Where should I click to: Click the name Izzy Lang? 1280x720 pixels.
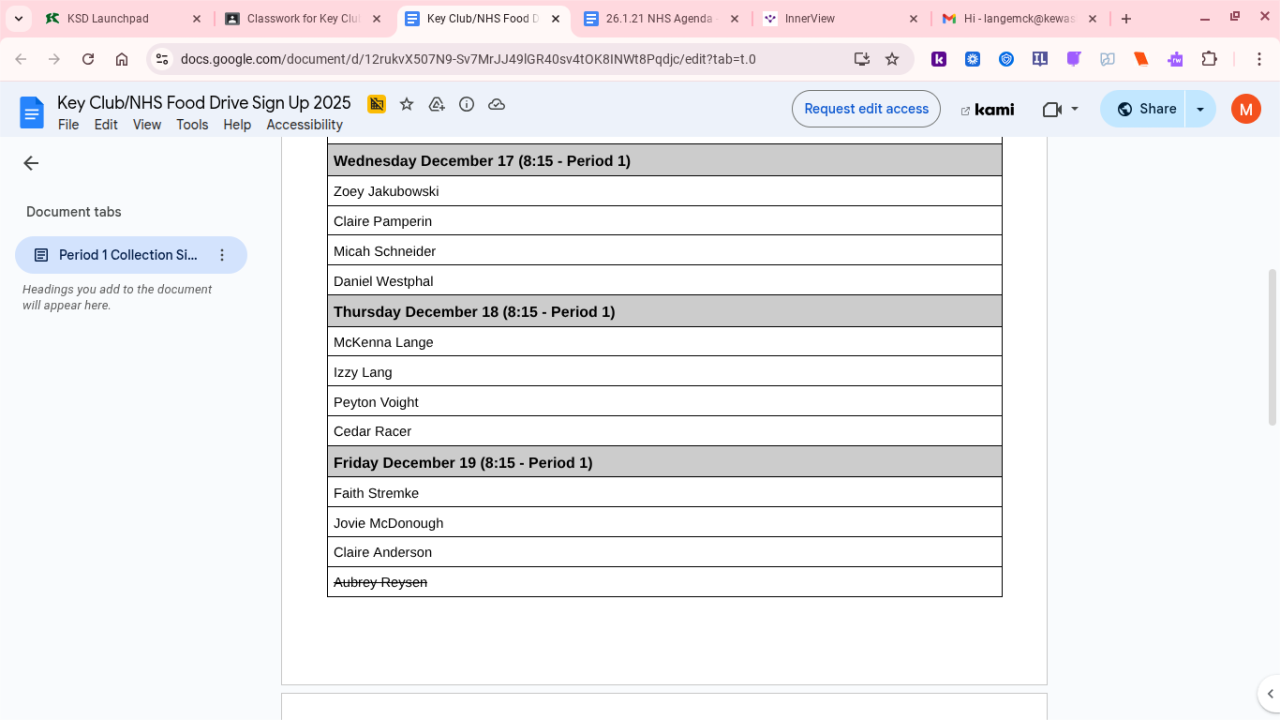(363, 372)
